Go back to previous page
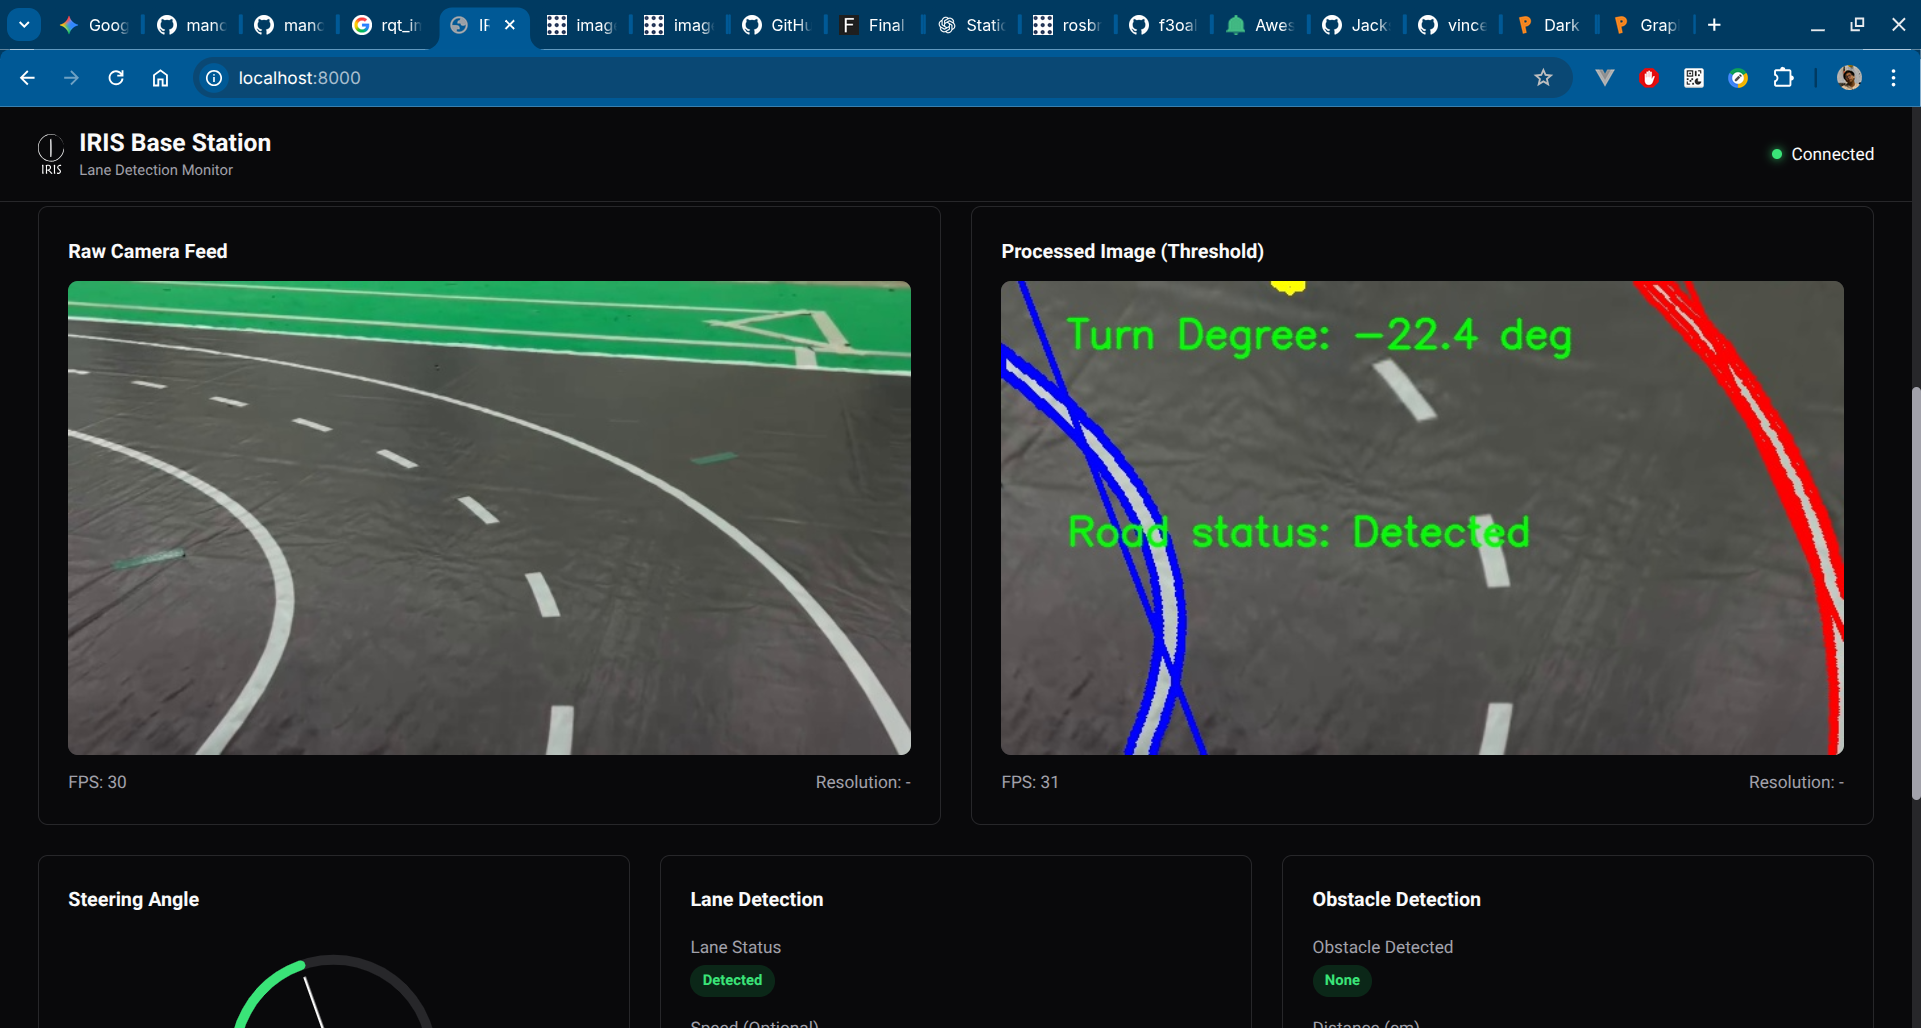The image size is (1921, 1029). coord(27,78)
